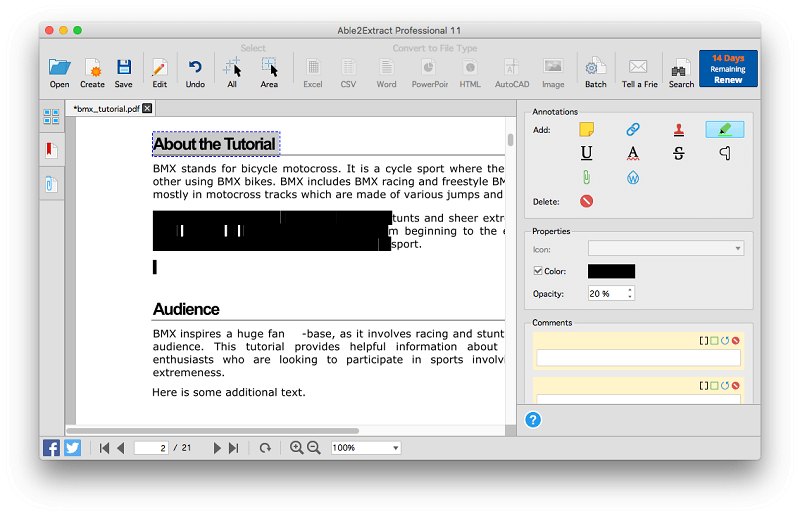Add a strikethrough annotation
800x516 pixels.
[679, 153]
